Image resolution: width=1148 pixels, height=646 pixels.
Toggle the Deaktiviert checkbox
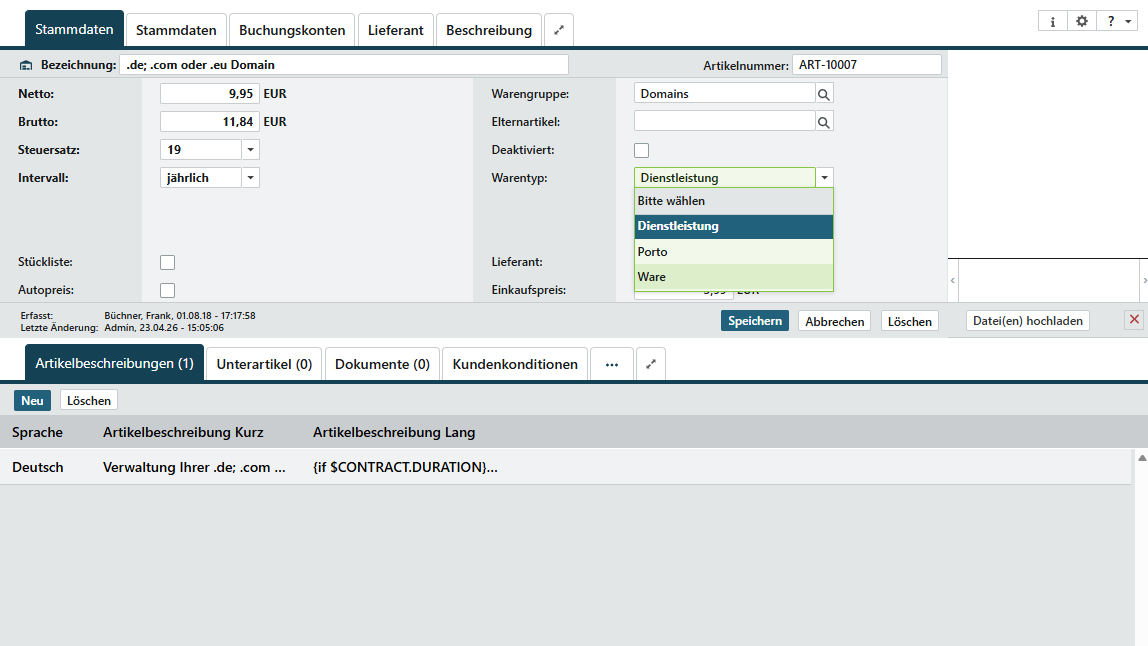641,150
